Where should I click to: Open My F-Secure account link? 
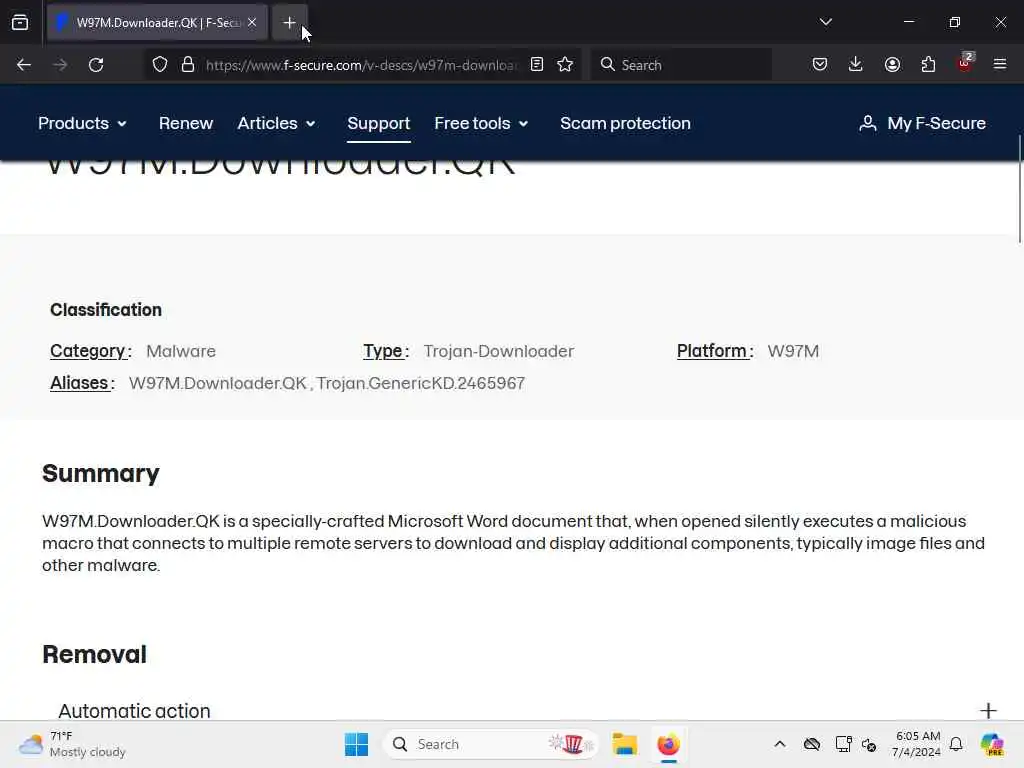(922, 123)
